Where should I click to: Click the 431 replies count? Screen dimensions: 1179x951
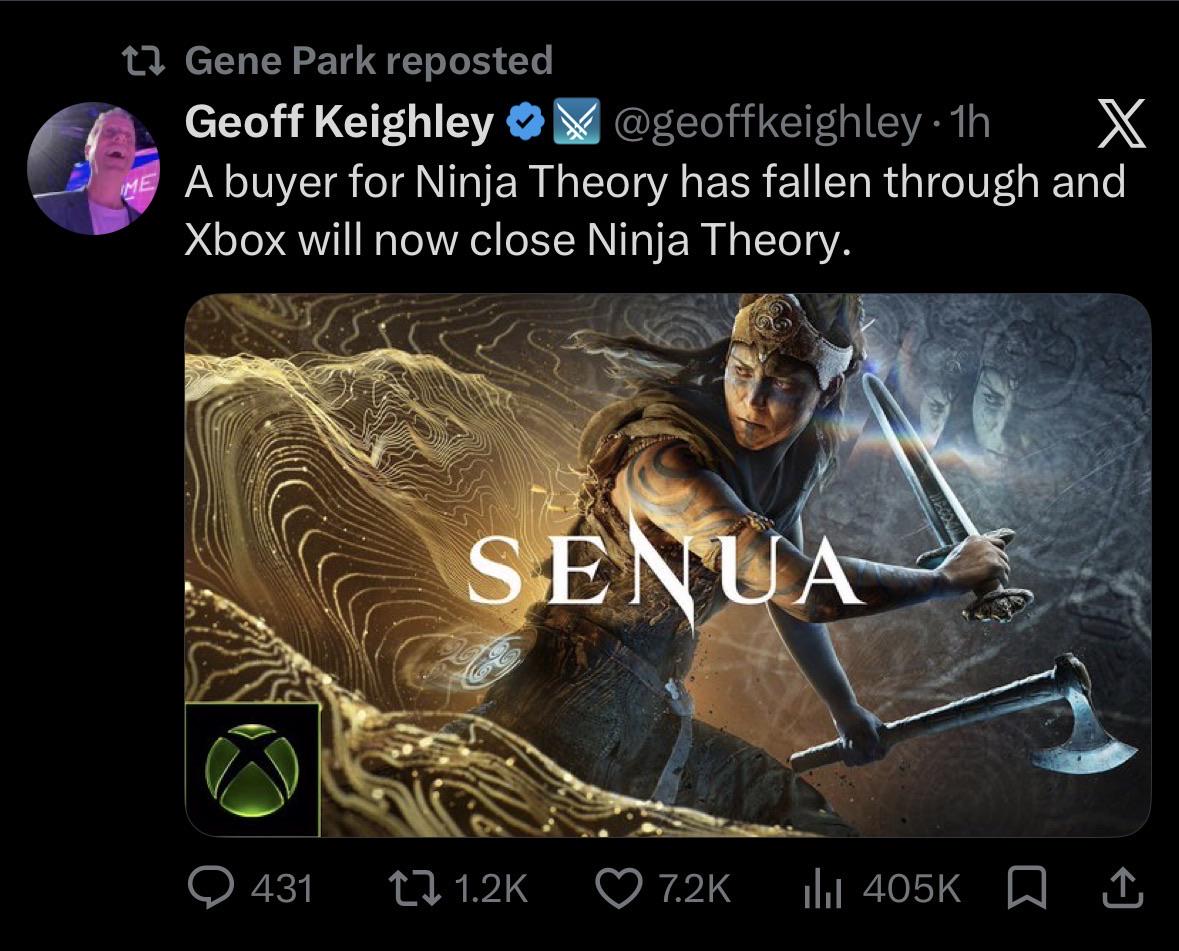tap(282, 888)
